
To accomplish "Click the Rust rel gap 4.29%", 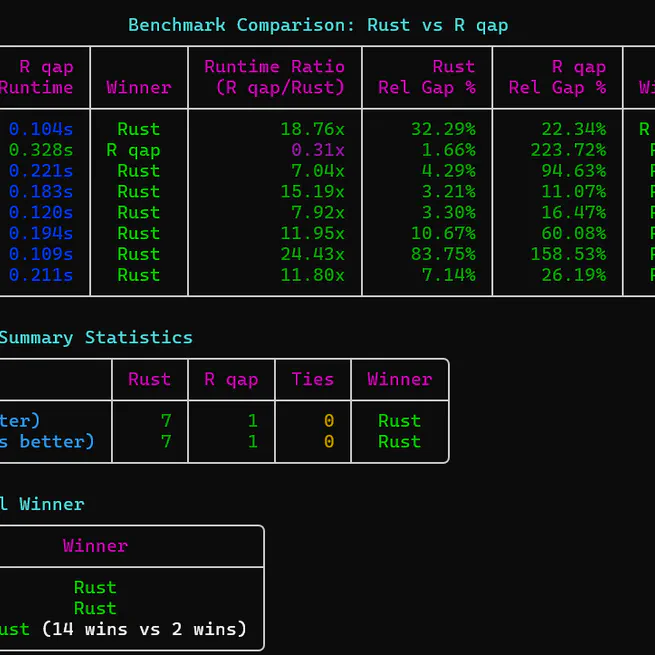I will click(449, 171).
